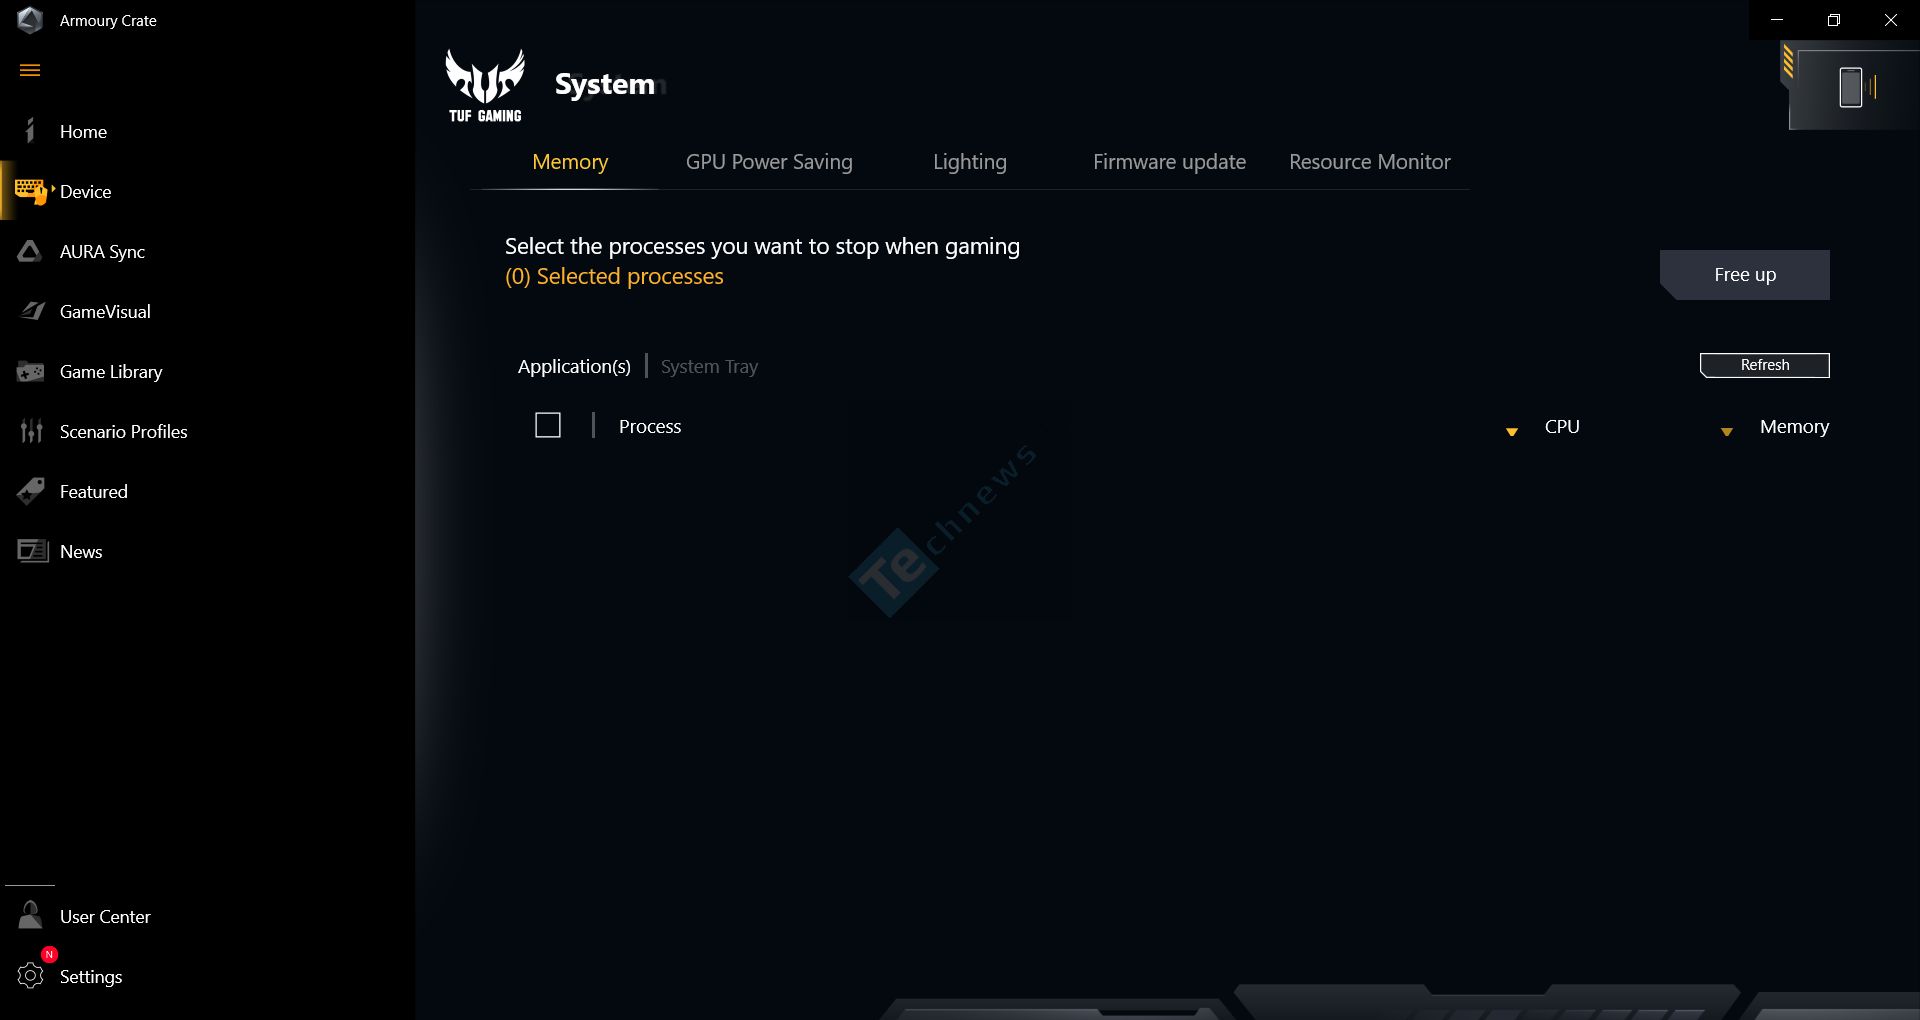The width and height of the screenshot is (1920, 1020).
Task: Sort processes by Memory arrow
Action: click(1726, 431)
